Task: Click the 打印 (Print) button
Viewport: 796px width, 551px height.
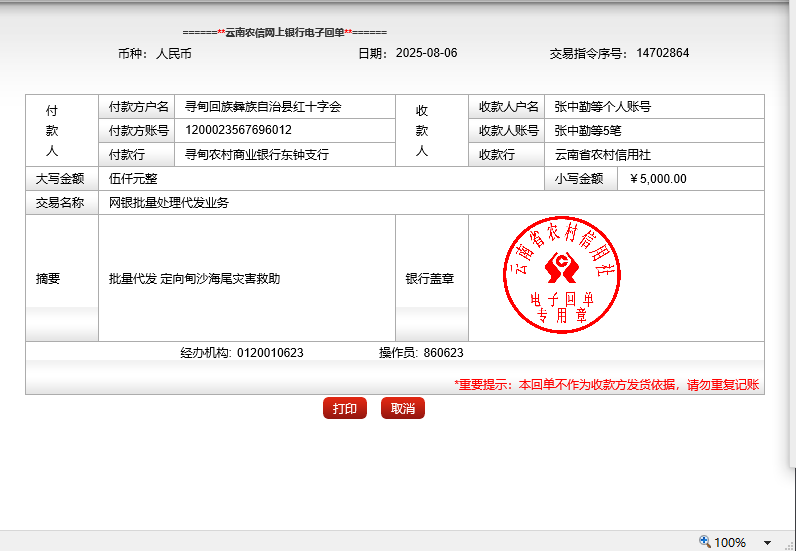Action: [x=345, y=409]
